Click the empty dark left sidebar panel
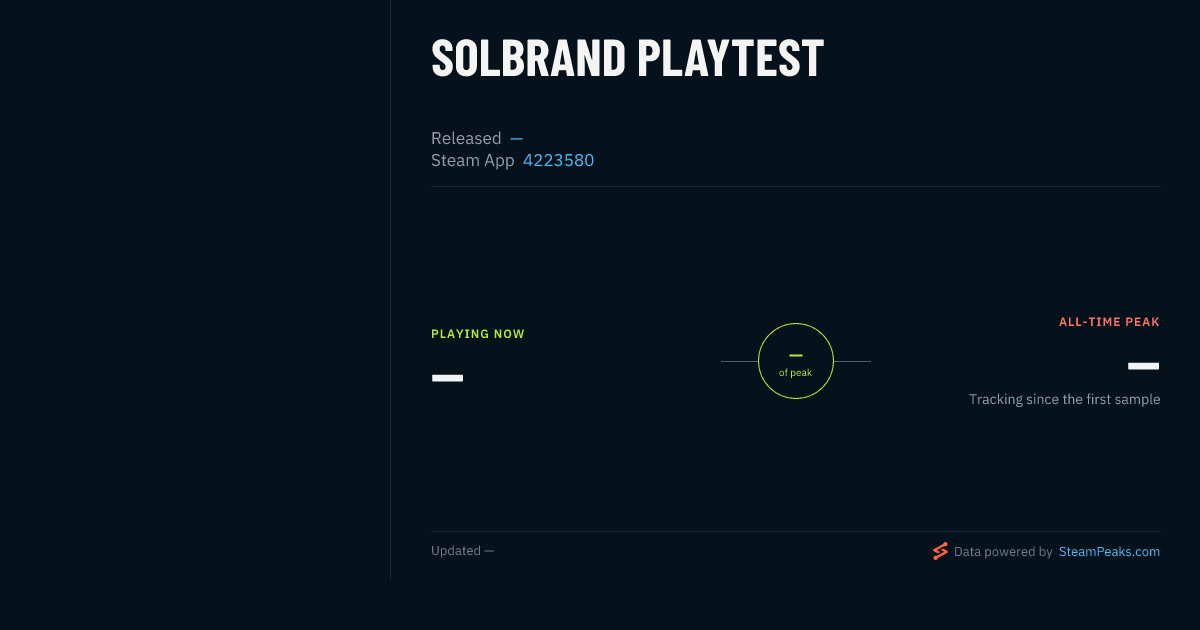This screenshot has height=630, width=1200. click(195, 290)
